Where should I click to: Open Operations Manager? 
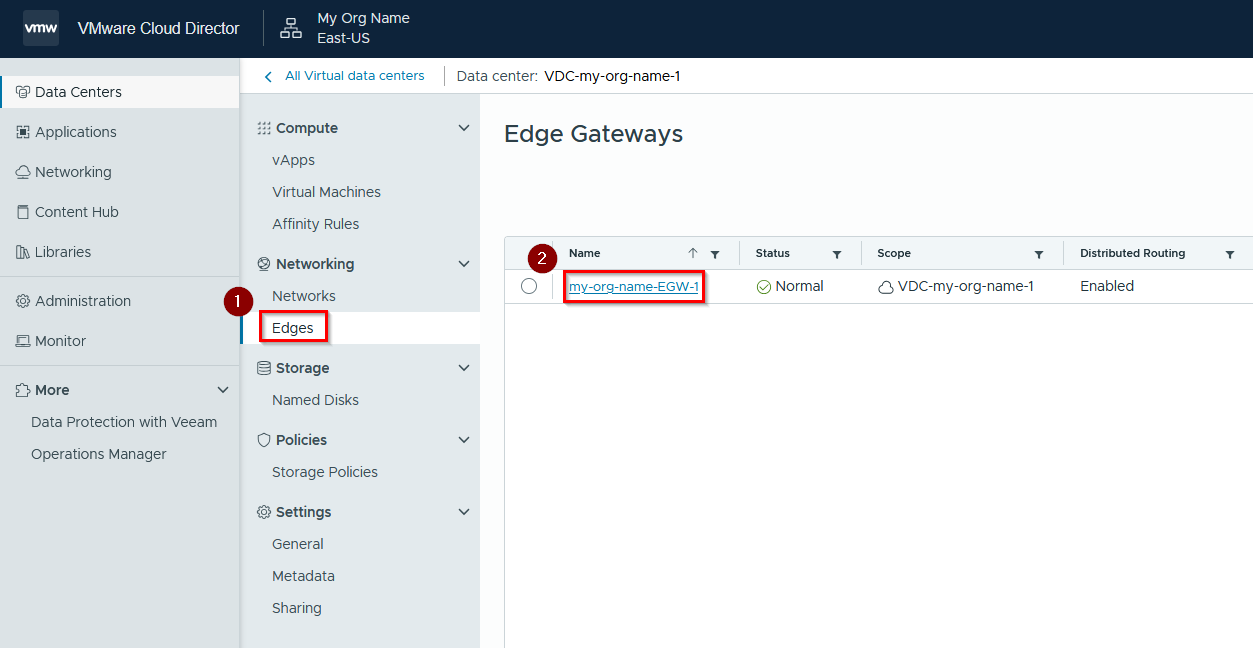click(x=99, y=454)
